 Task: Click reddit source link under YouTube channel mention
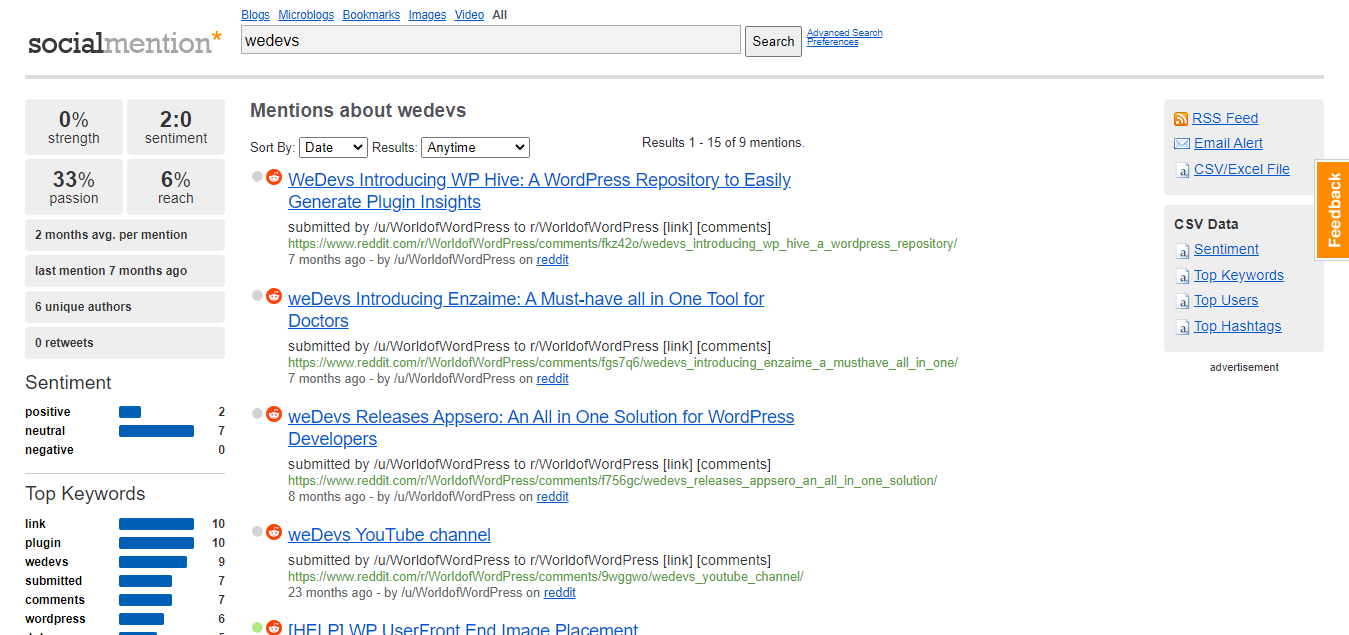coord(559,593)
